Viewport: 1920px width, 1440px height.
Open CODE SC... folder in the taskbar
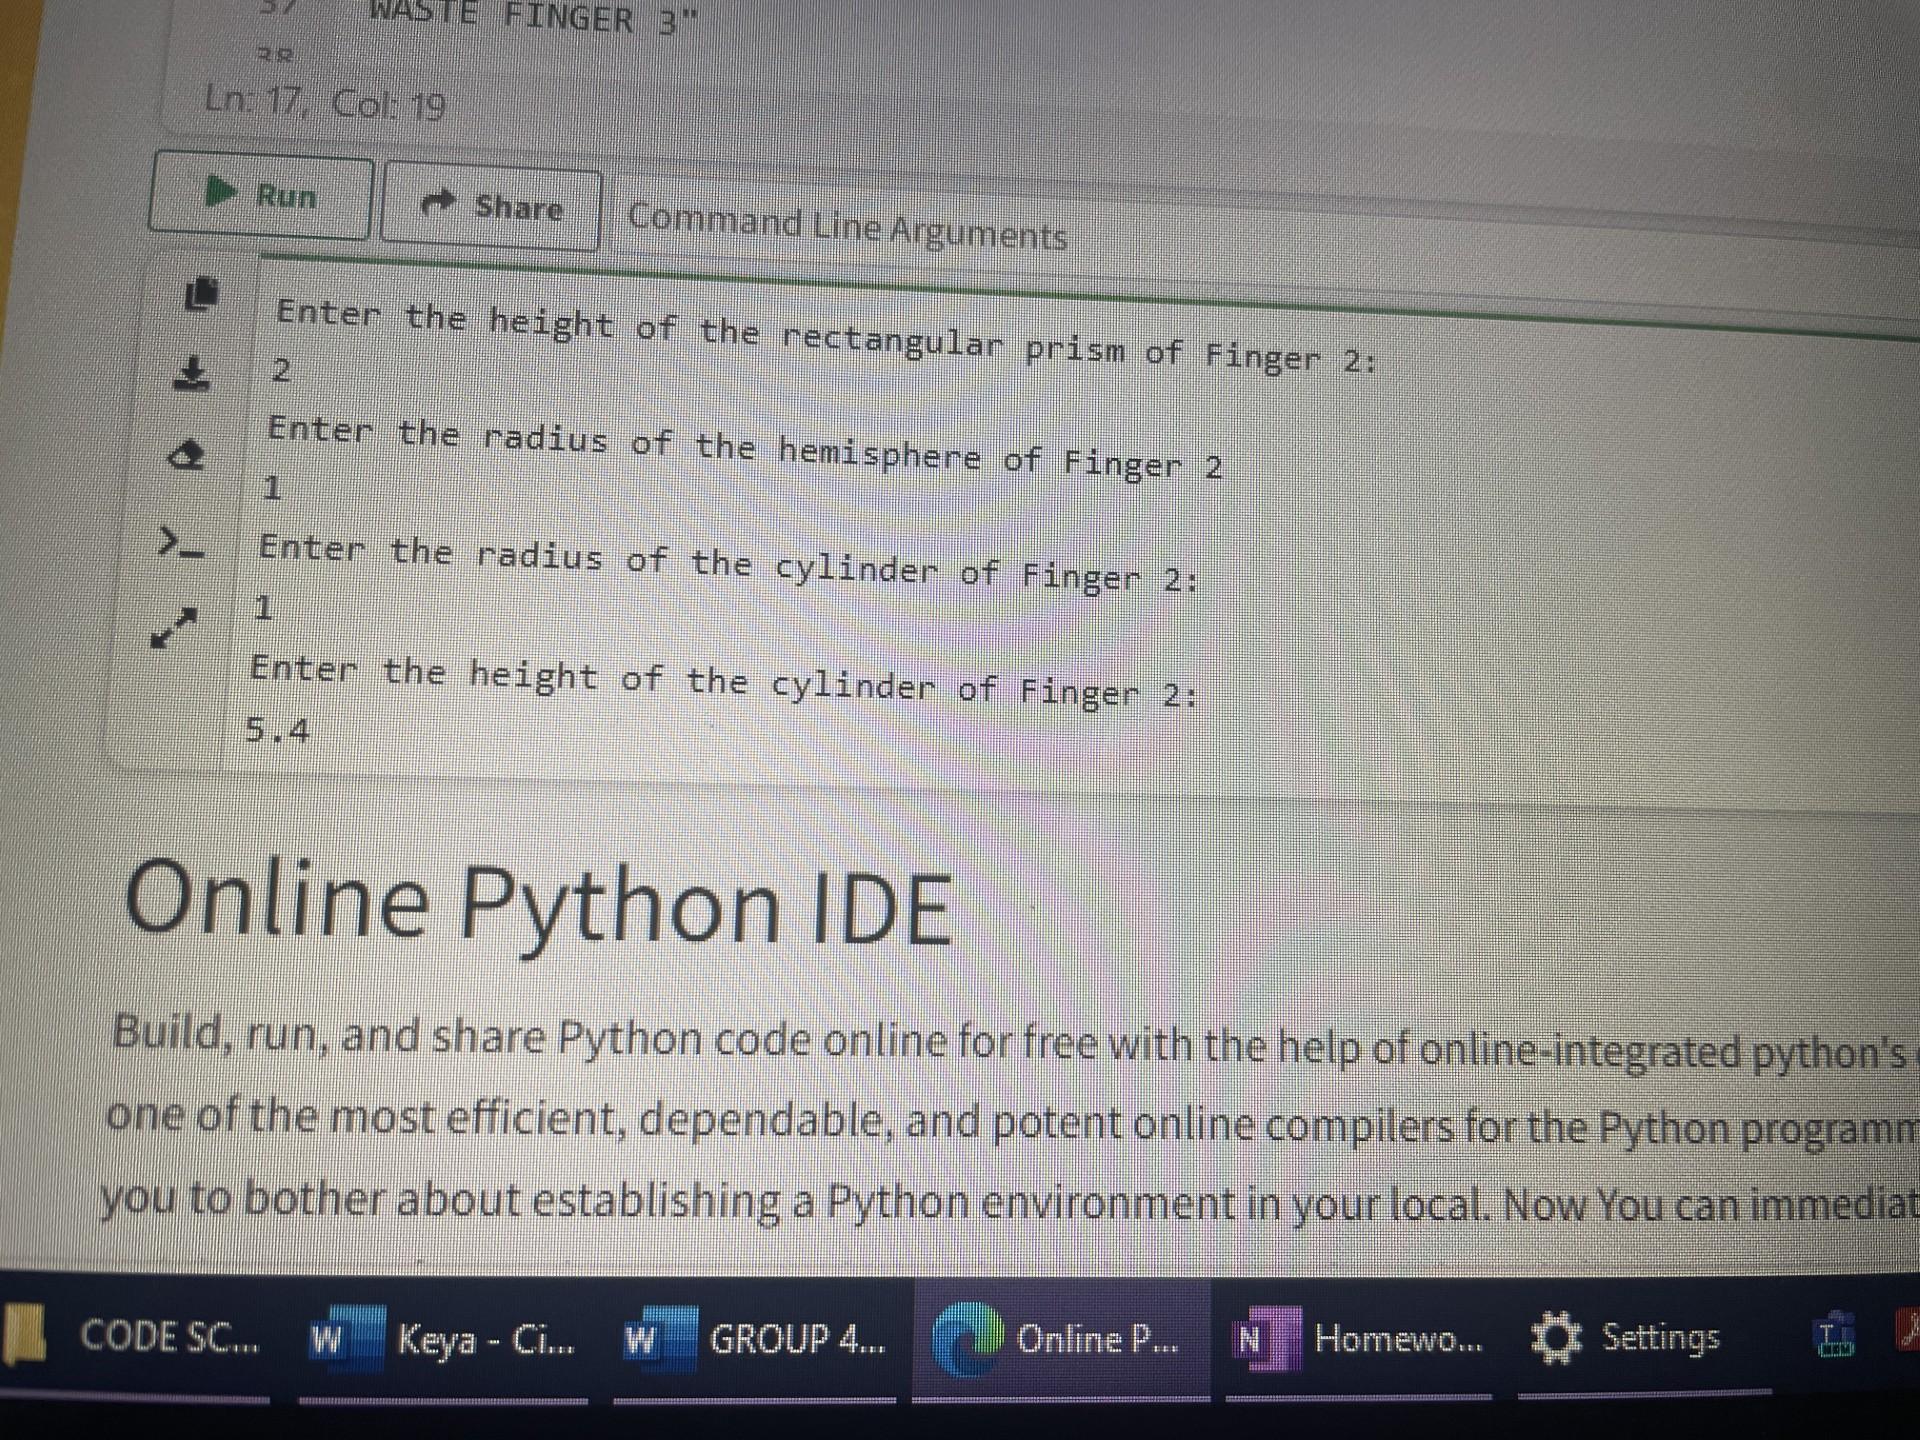click(x=134, y=1338)
